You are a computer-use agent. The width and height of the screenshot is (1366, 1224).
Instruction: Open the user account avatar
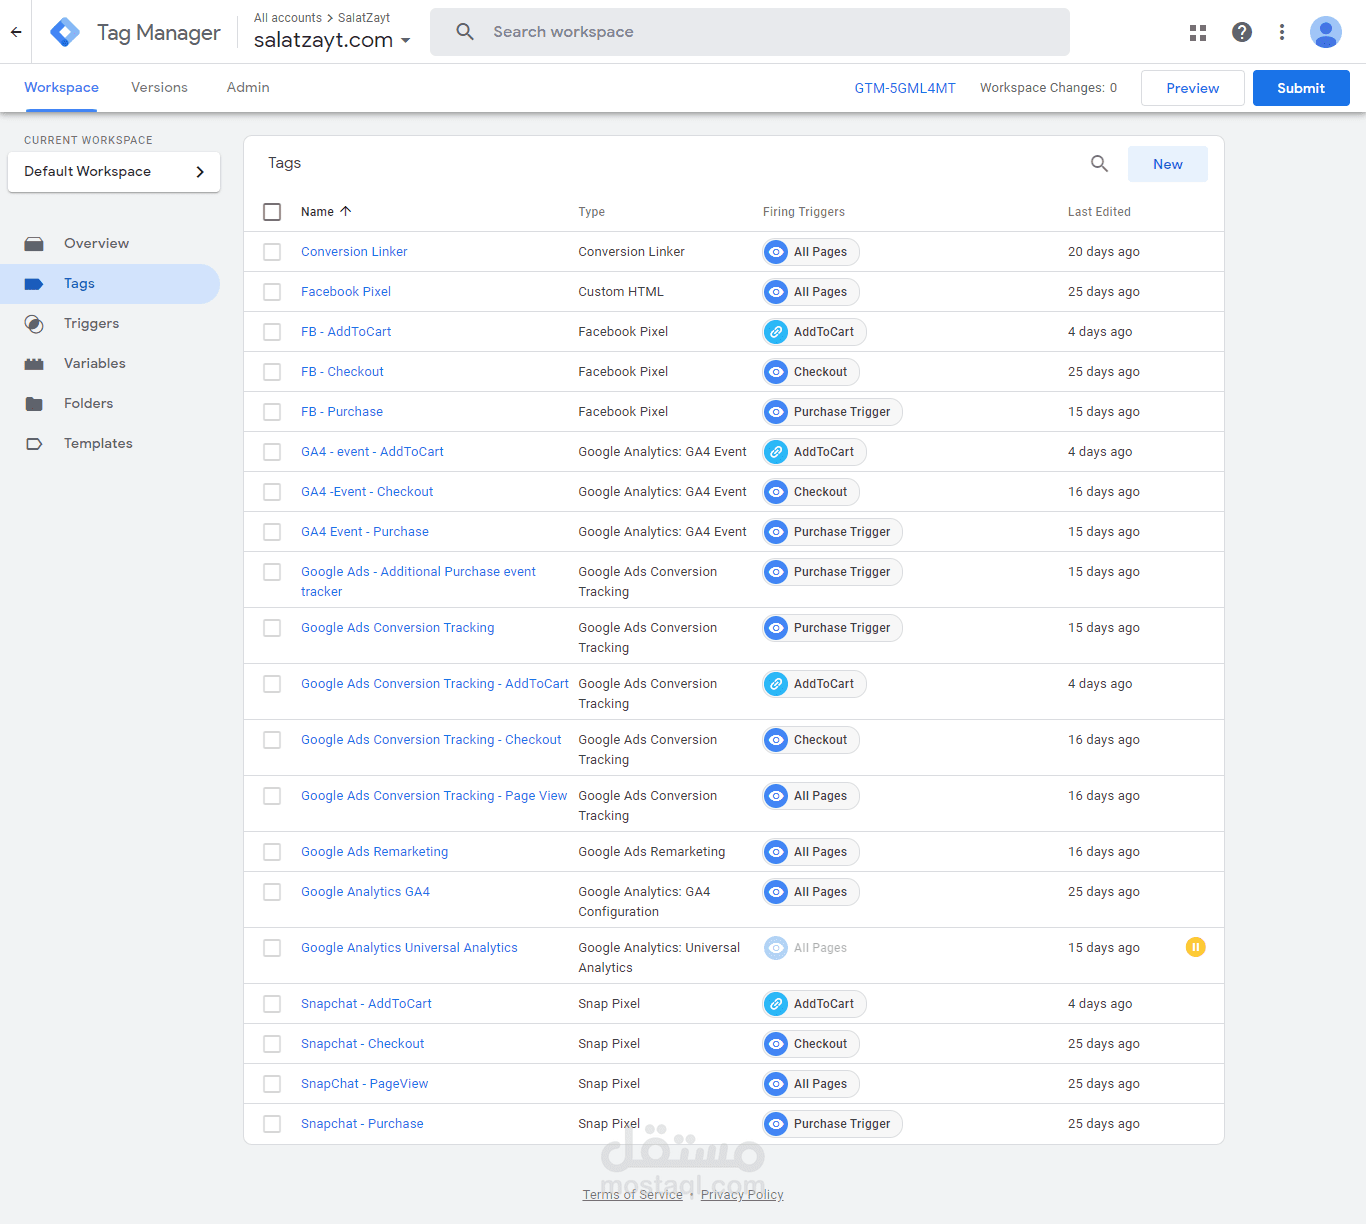pos(1326,32)
